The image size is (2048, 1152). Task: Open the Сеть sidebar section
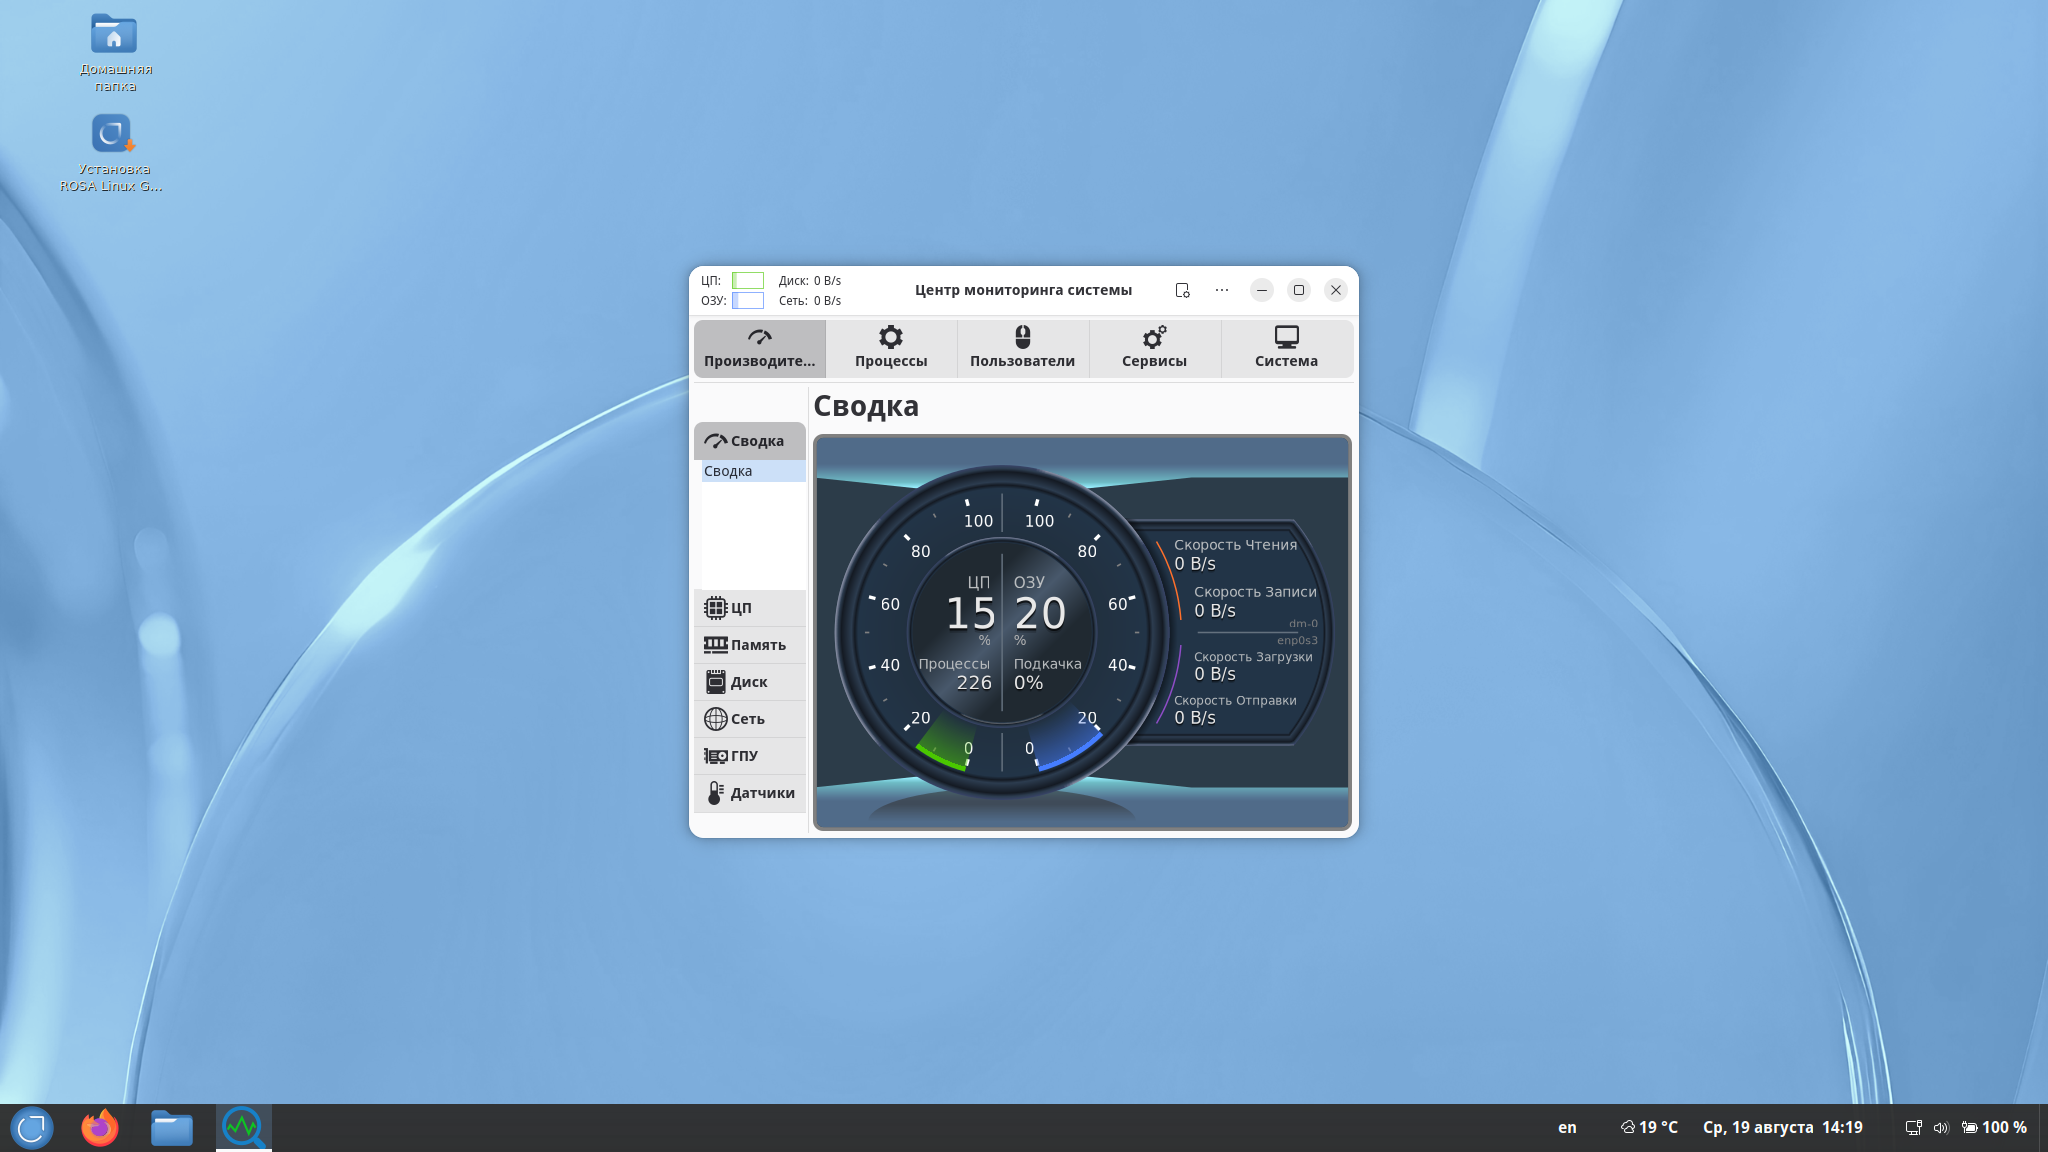(x=749, y=719)
